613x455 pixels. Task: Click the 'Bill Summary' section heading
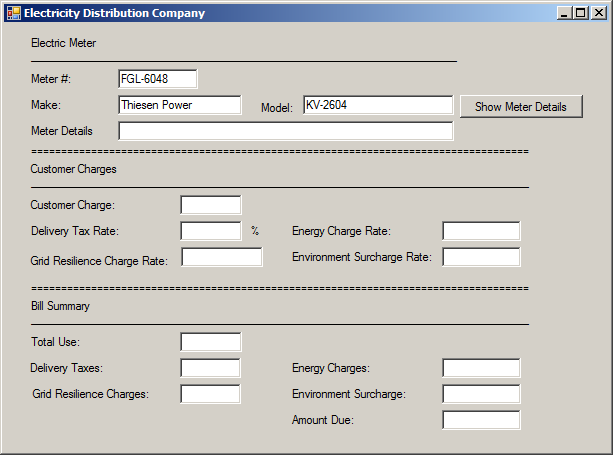[60, 306]
